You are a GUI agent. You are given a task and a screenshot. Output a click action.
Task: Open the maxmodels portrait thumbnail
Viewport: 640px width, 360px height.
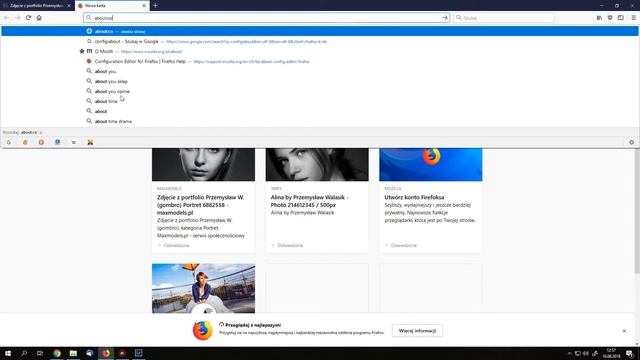[203, 164]
